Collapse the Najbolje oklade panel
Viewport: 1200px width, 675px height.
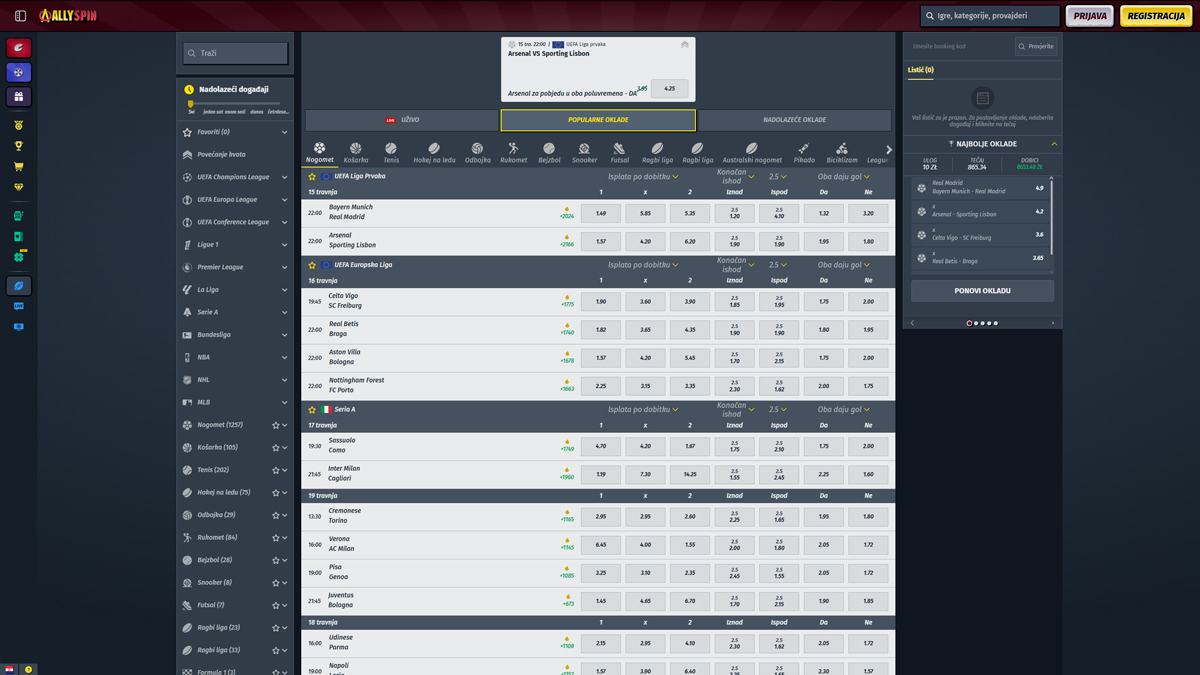point(1054,144)
